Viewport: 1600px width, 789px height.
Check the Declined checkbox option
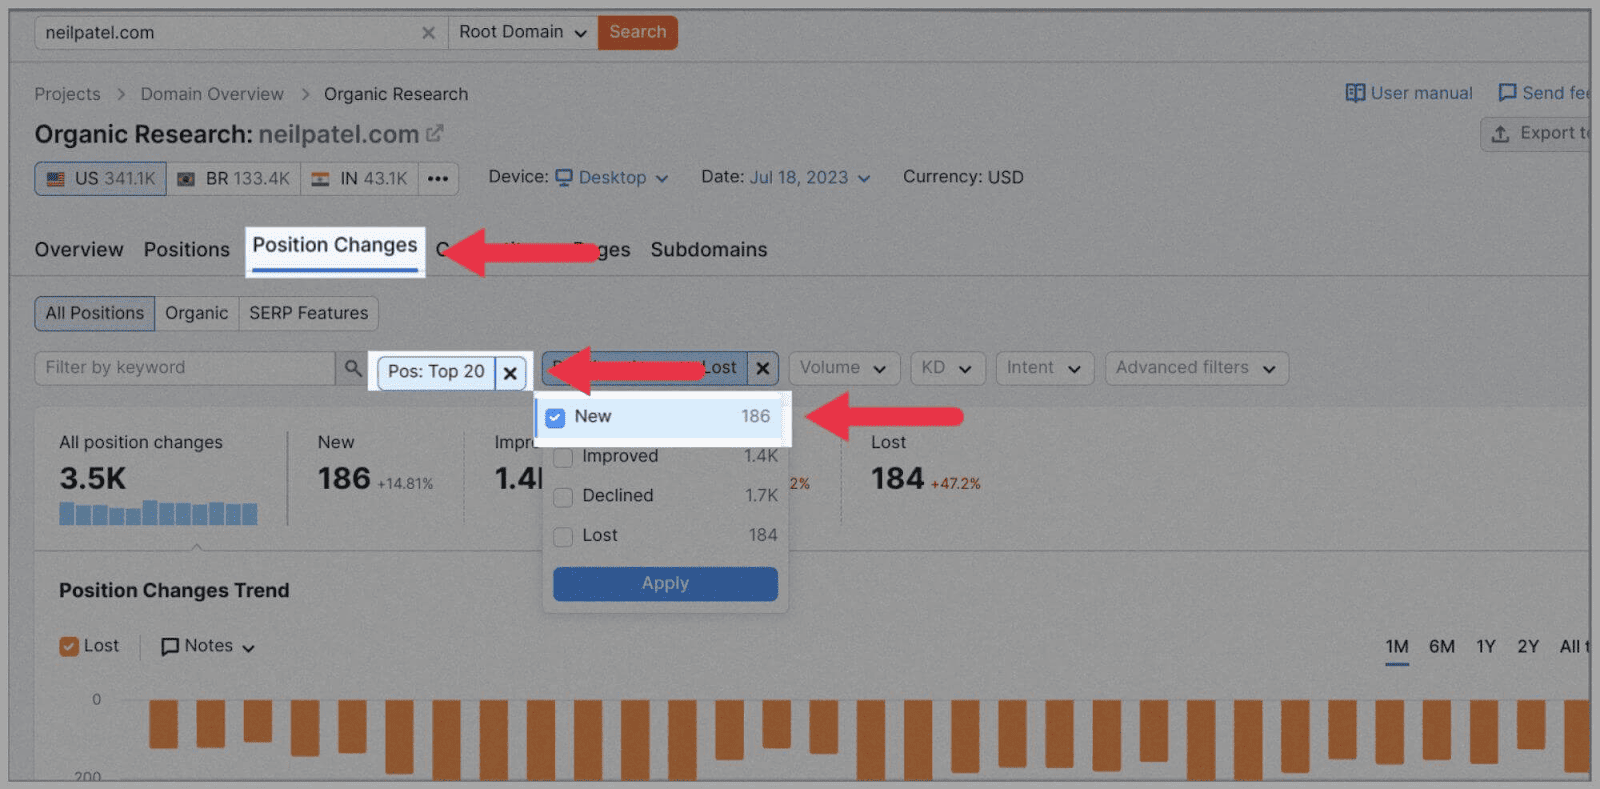563,497
